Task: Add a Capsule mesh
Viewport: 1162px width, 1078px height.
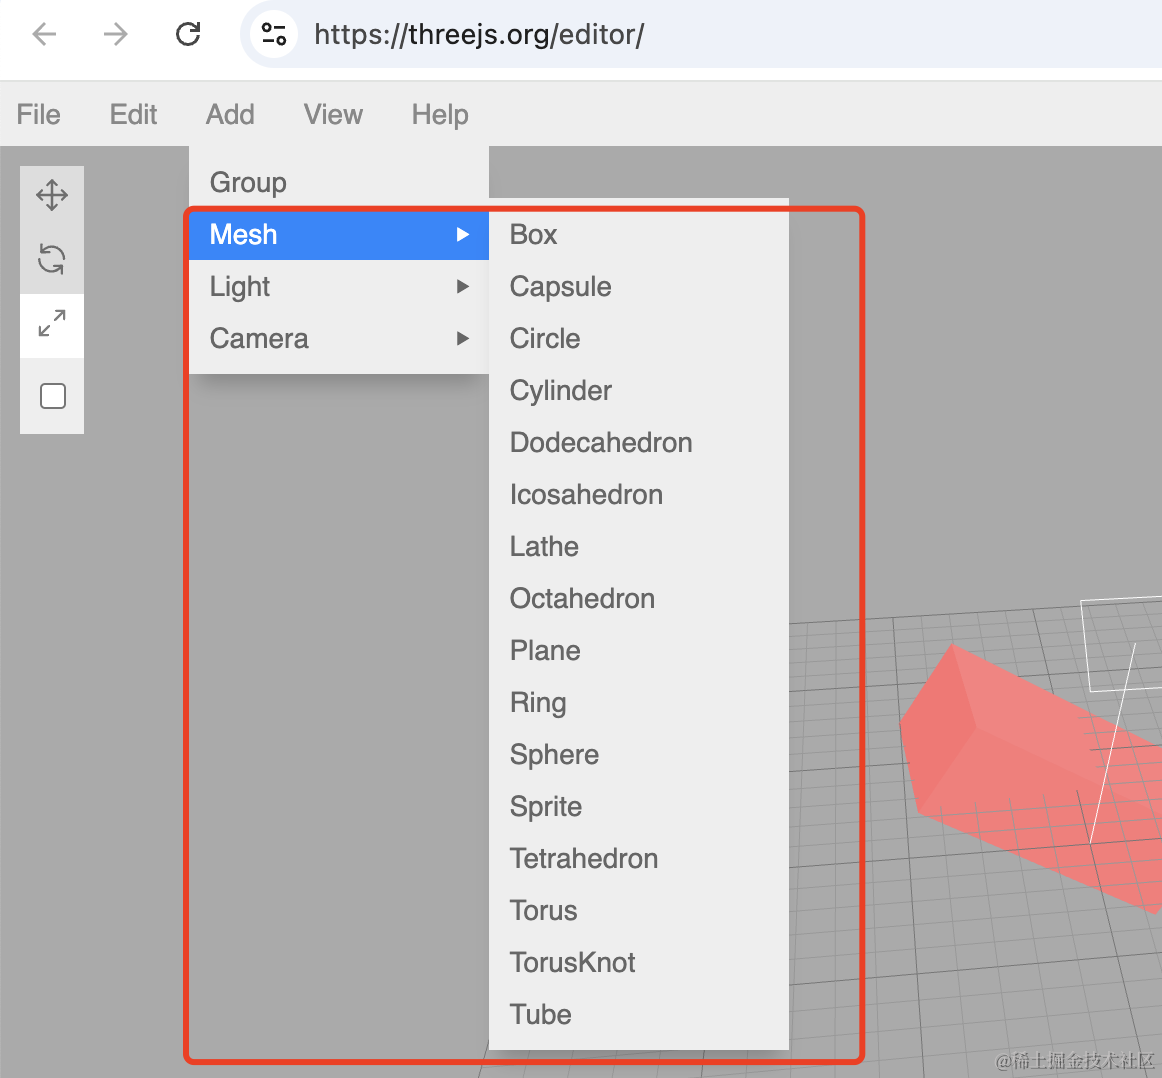Action: click(639, 286)
